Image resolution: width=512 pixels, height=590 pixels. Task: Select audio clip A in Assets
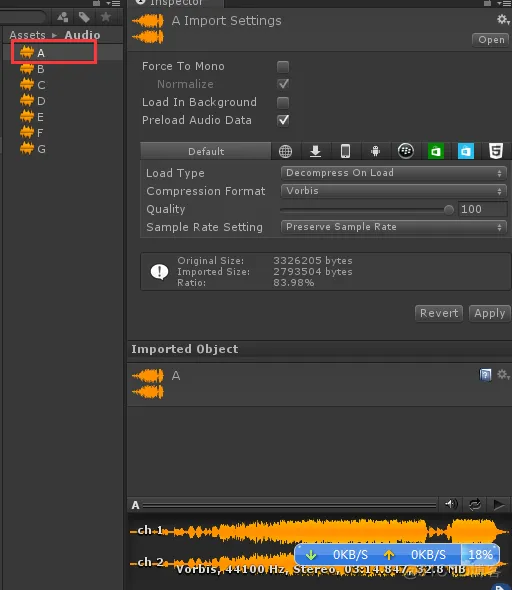tap(63, 53)
